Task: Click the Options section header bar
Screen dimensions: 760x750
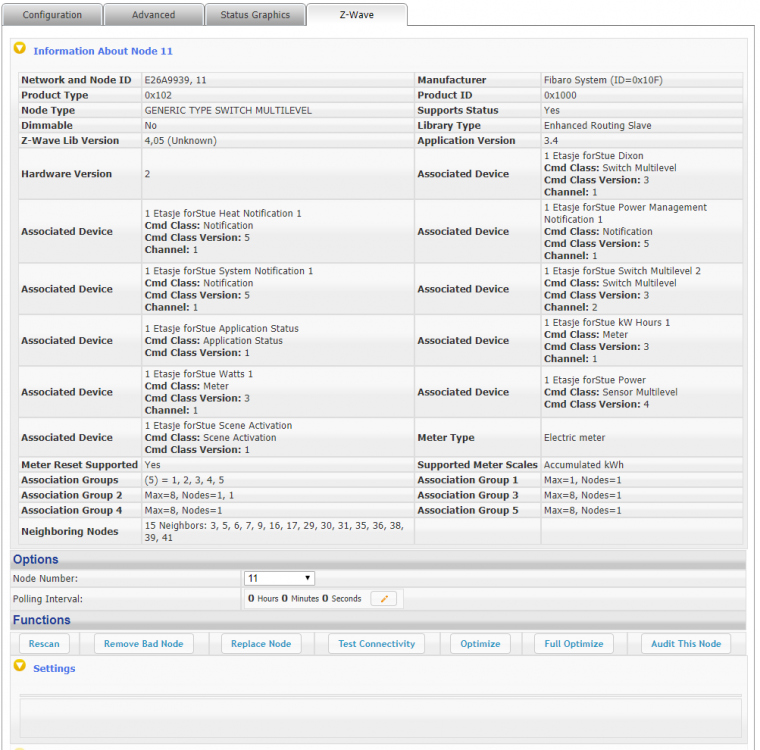Action: tap(378, 559)
